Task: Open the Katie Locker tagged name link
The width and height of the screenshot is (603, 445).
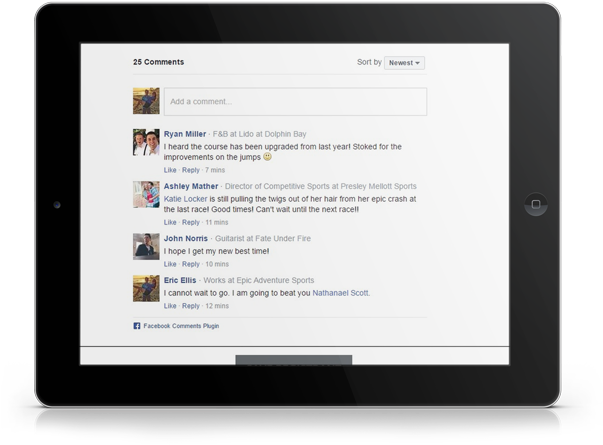Action: tap(185, 199)
